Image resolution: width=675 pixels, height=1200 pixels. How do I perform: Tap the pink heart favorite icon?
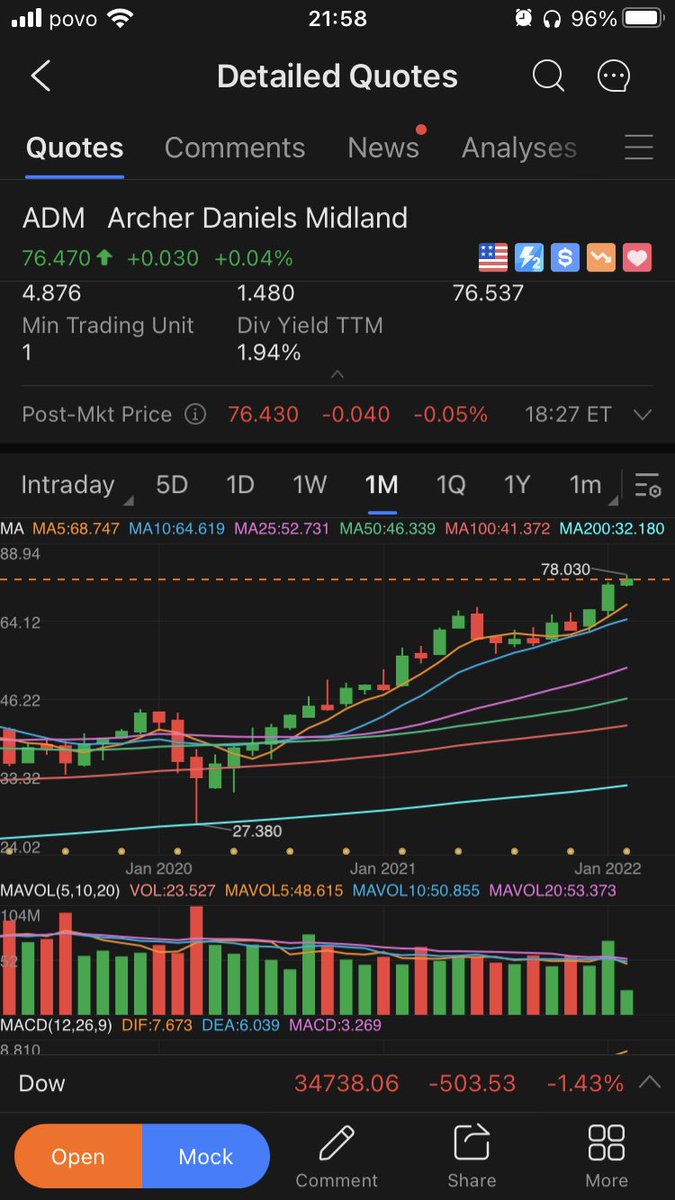(x=637, y=258)
